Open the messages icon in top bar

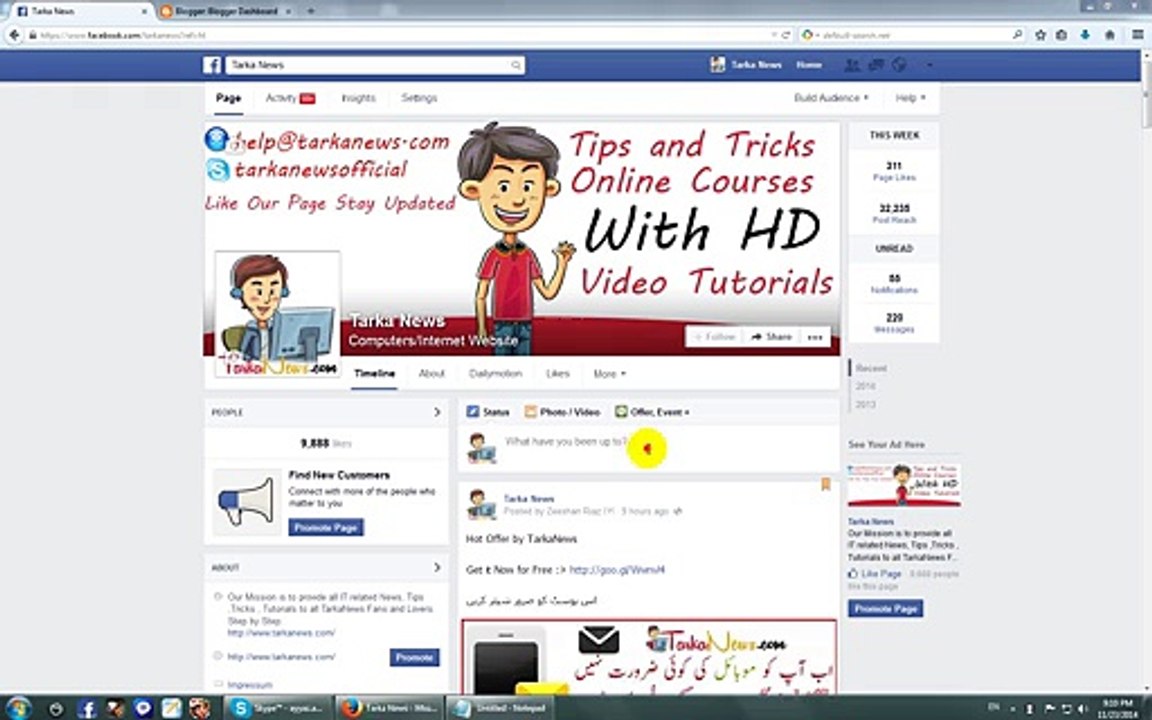click(876, 65)
